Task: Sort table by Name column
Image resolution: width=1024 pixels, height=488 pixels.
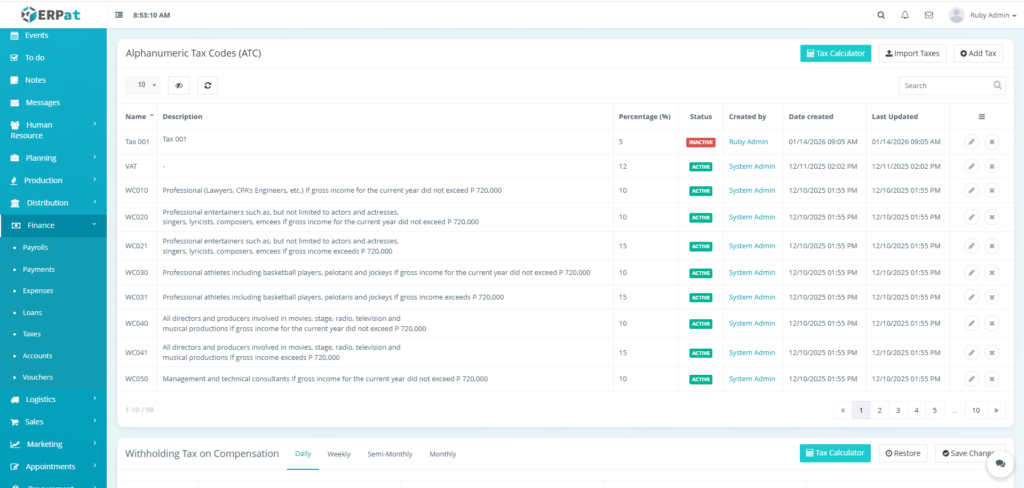Action: 139,117
